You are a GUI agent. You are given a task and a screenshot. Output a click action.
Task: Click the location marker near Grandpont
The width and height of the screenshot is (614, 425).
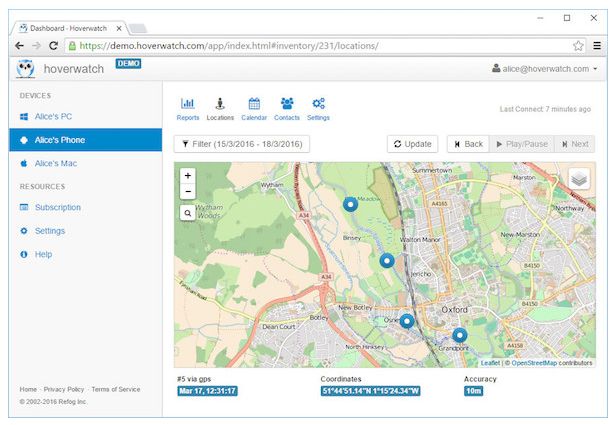[x=459, y=335]
